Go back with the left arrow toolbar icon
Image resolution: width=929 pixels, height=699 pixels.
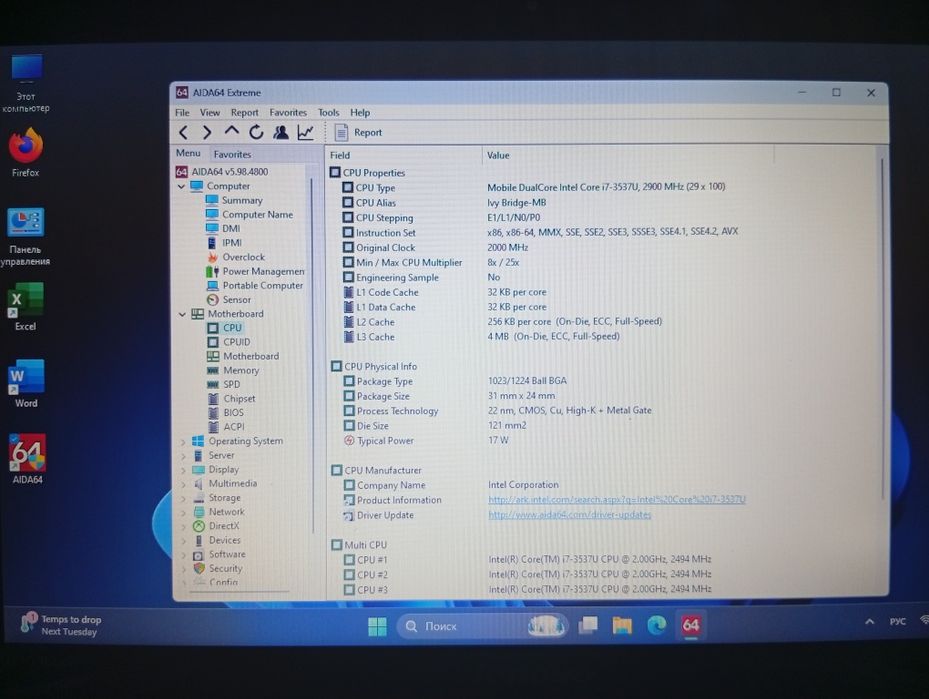pos(184,133)
